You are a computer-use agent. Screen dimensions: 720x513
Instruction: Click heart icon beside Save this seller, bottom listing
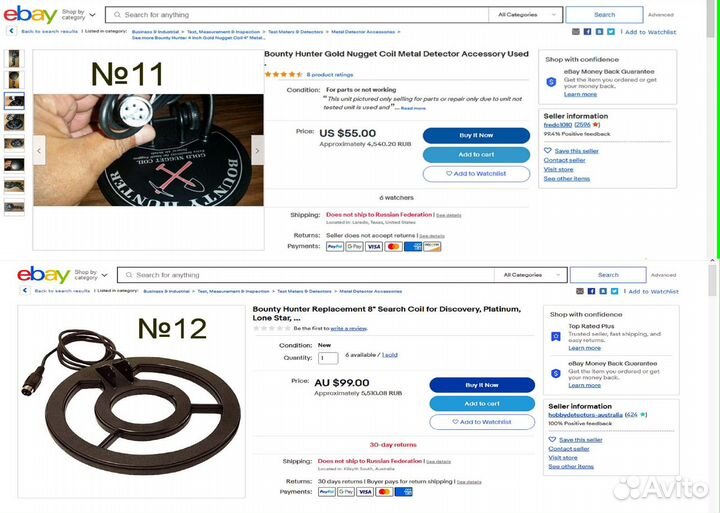(552, 440)
